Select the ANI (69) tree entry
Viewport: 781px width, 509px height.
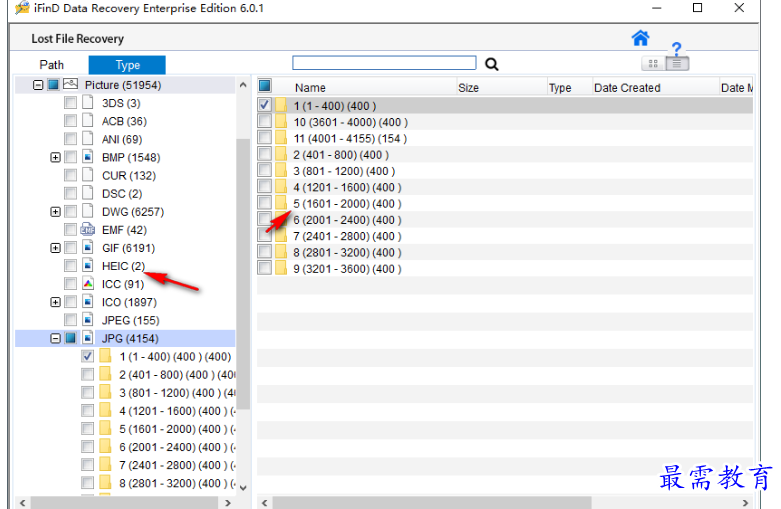(x=122, y=139)
